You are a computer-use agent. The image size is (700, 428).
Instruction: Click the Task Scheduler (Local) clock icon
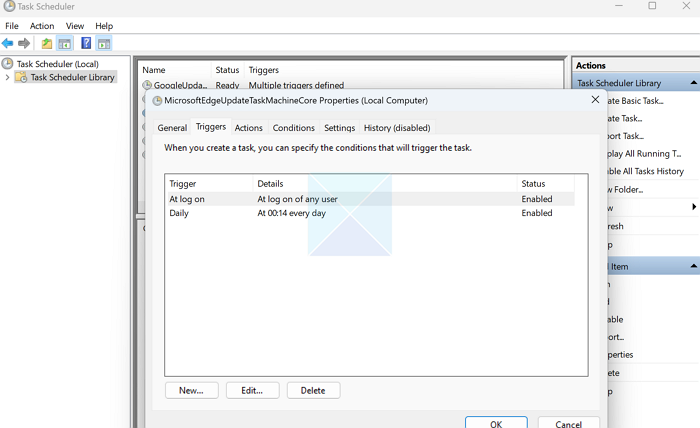click(7, 63)
